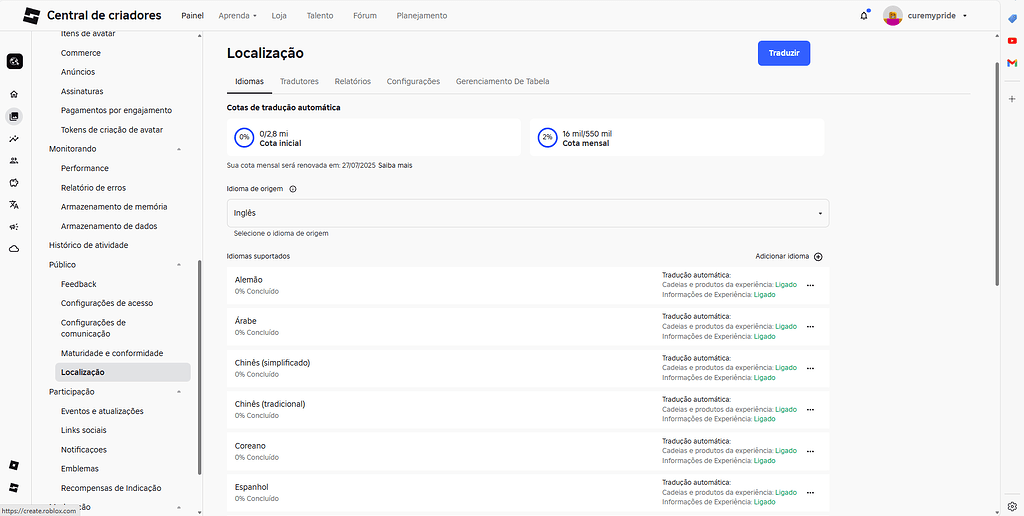Open Relatório de erros in the sidebar

click(93, 187)
